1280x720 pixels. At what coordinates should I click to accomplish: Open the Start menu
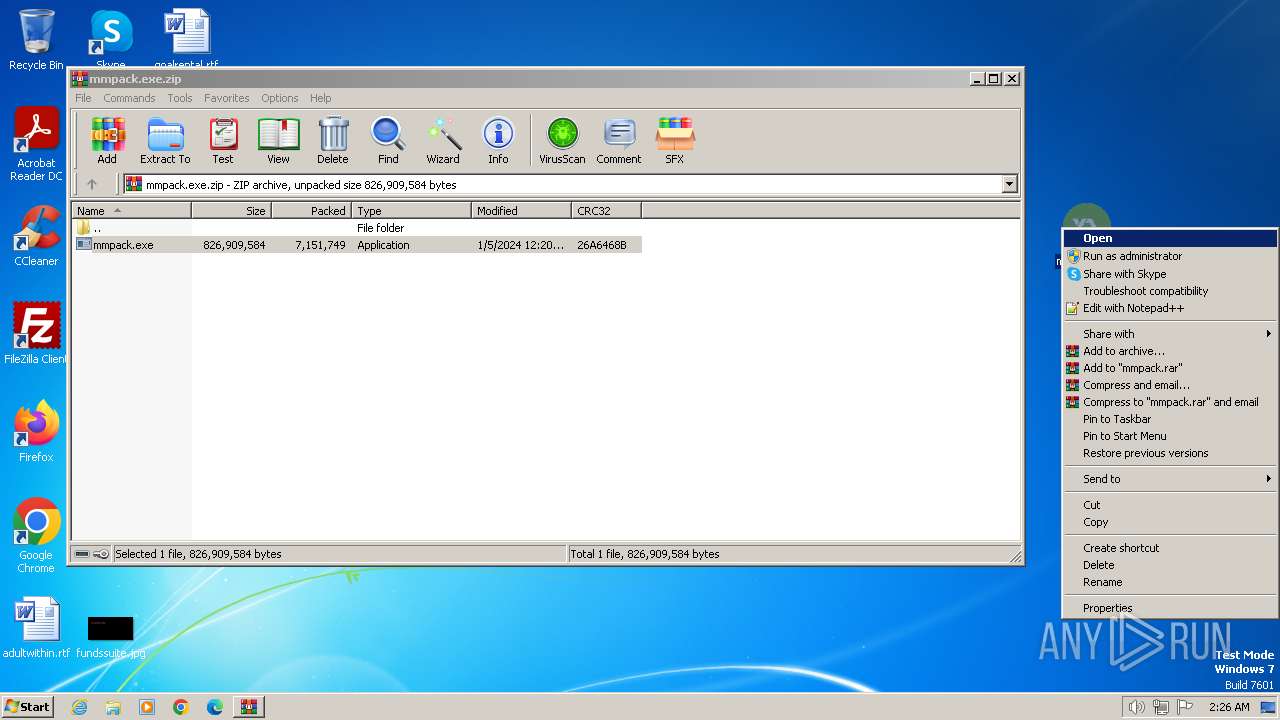pos(28,707)
